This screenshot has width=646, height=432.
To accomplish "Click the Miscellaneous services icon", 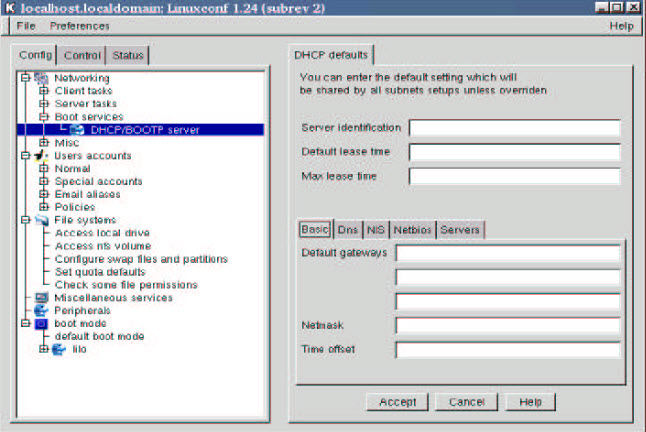I will point(41,297).
